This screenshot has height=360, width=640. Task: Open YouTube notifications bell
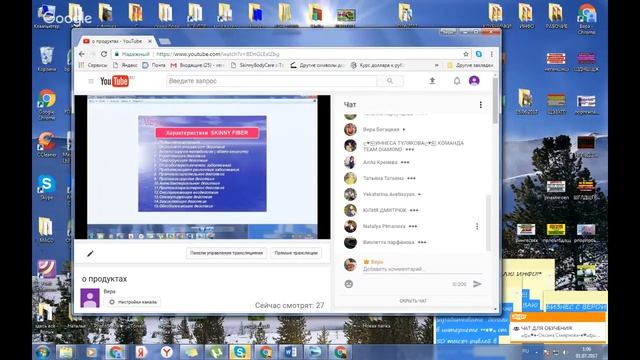click(457, 81)
